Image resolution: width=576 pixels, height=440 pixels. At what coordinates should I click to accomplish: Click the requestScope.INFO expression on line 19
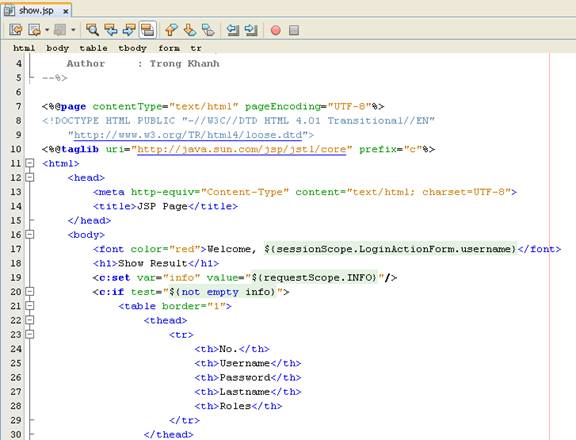pyautogui.click(x=314, y=278)
